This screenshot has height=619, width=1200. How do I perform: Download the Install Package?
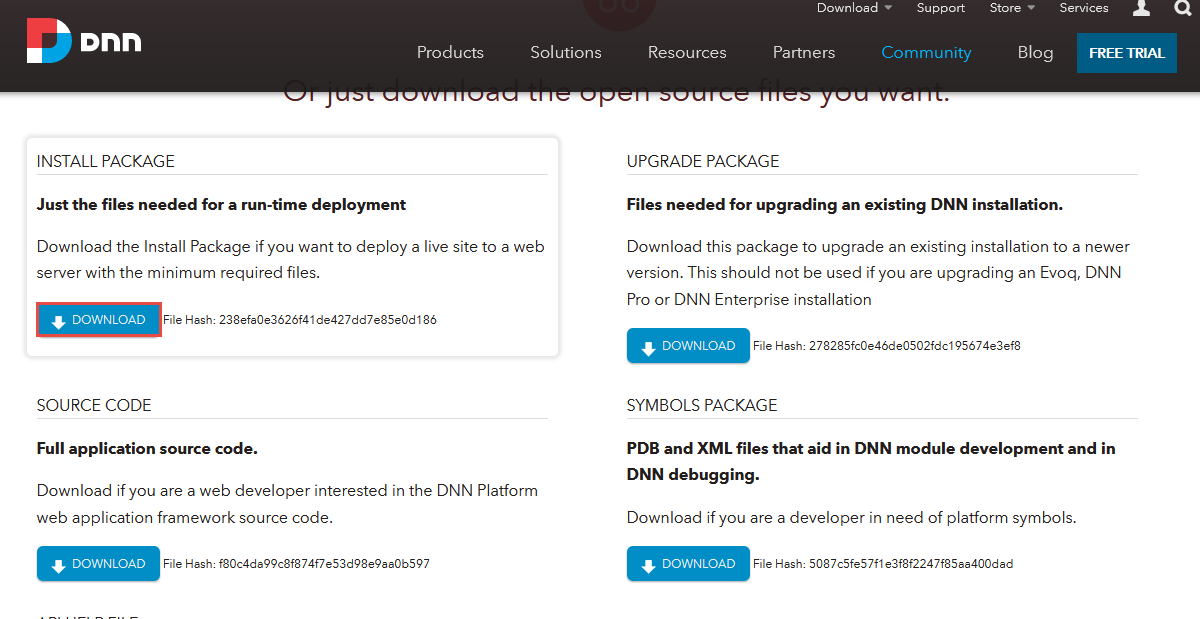[98, 319]
